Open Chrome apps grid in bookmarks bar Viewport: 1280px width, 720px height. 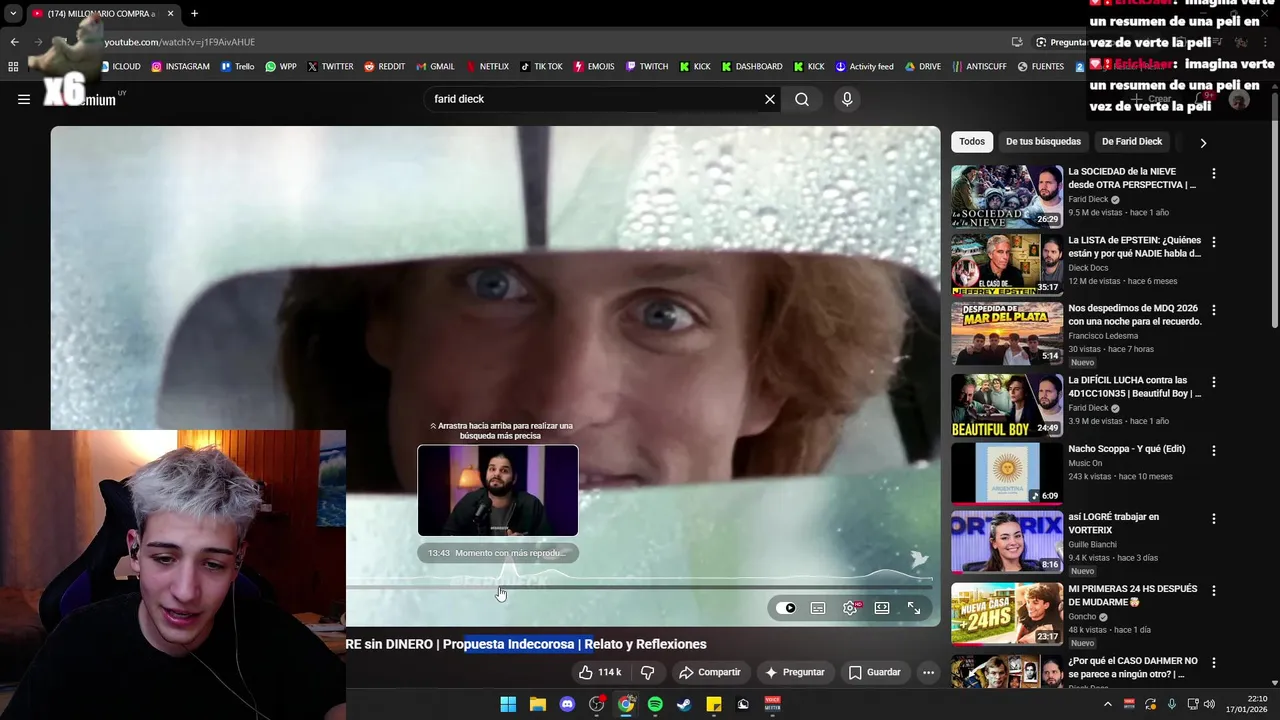coord(13,67)
